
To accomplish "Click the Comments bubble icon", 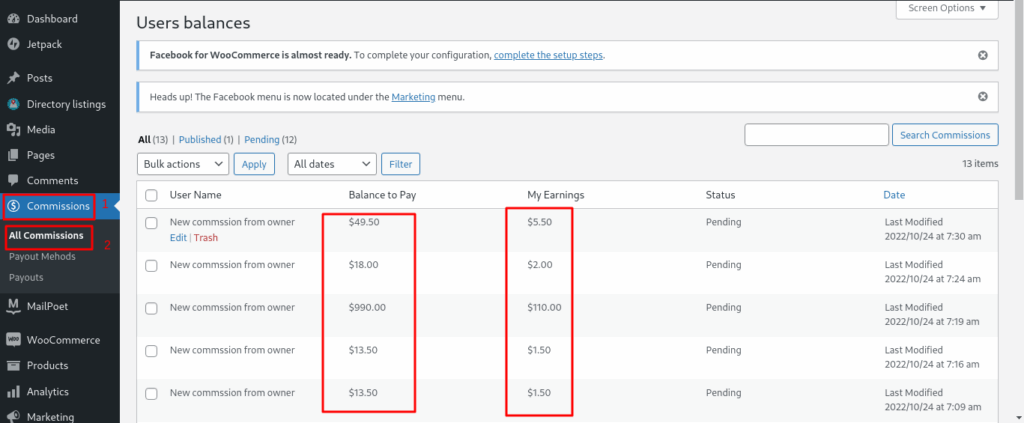I will point(13,181).
